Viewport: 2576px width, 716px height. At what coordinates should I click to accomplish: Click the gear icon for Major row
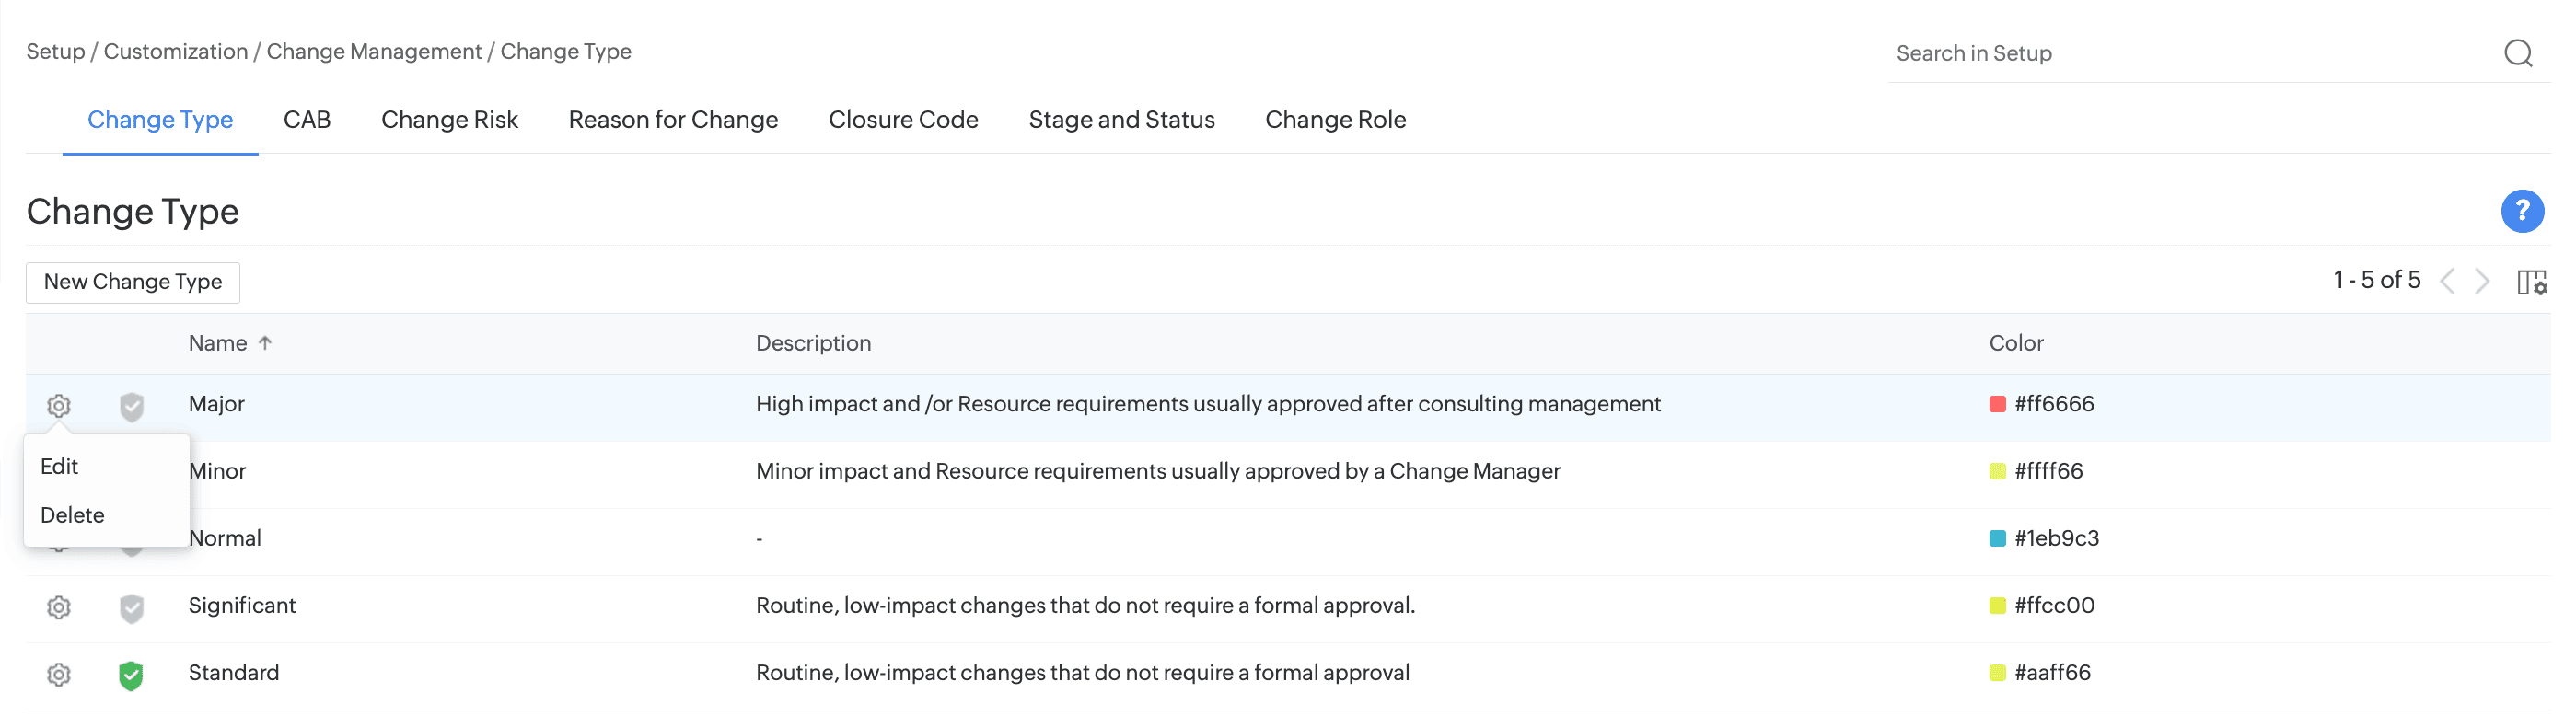[59, 405]
